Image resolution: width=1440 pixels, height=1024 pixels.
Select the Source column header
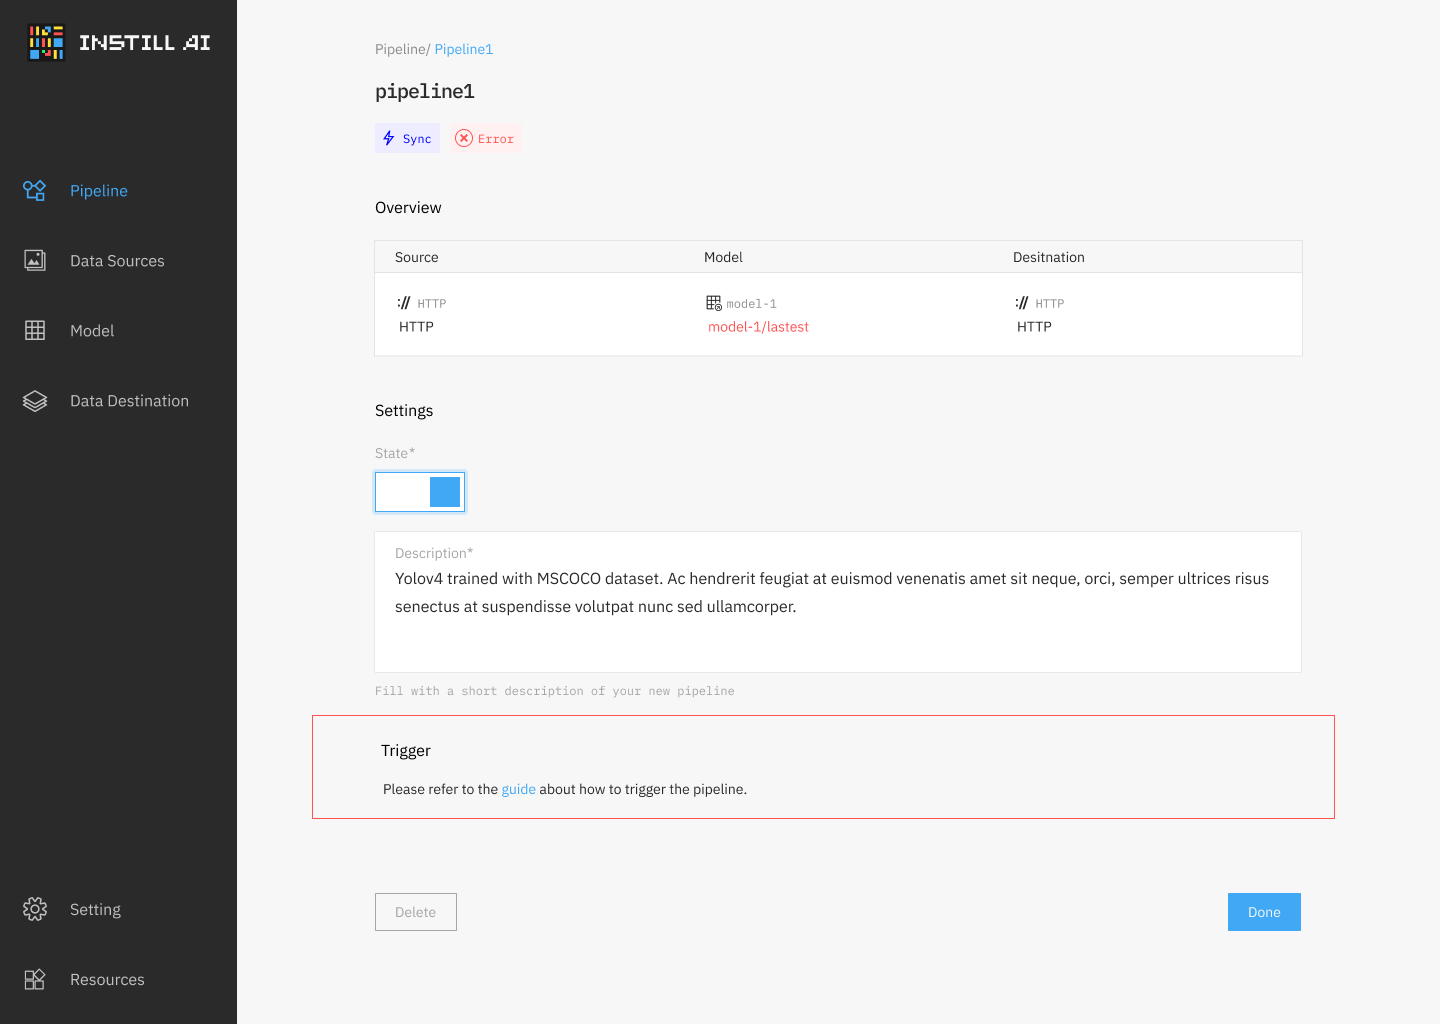[416, 257]
